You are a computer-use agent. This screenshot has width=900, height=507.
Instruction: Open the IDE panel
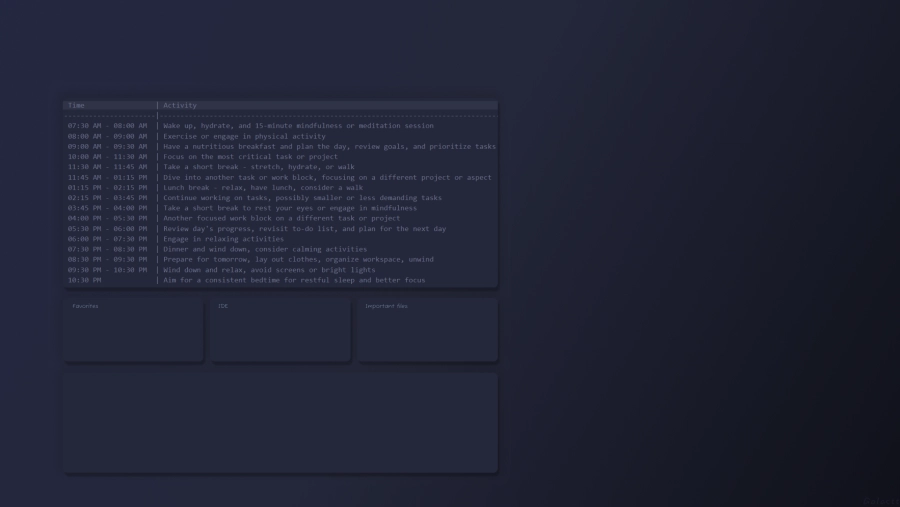pyautogui.click(x=281, y=330)
